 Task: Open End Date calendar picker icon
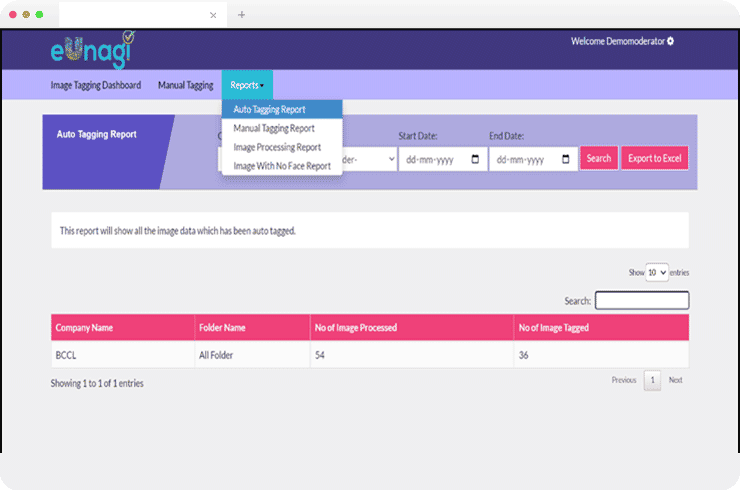[565, 159]
